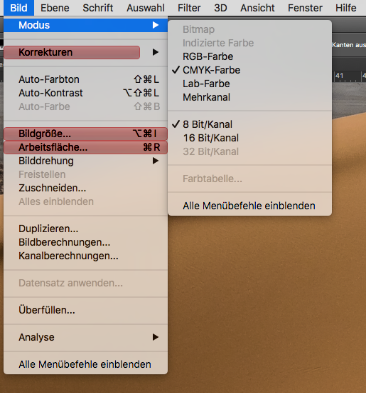Open the Ebene menu
This screenshot has width=366, height=393.
click(x=55, y=8)
